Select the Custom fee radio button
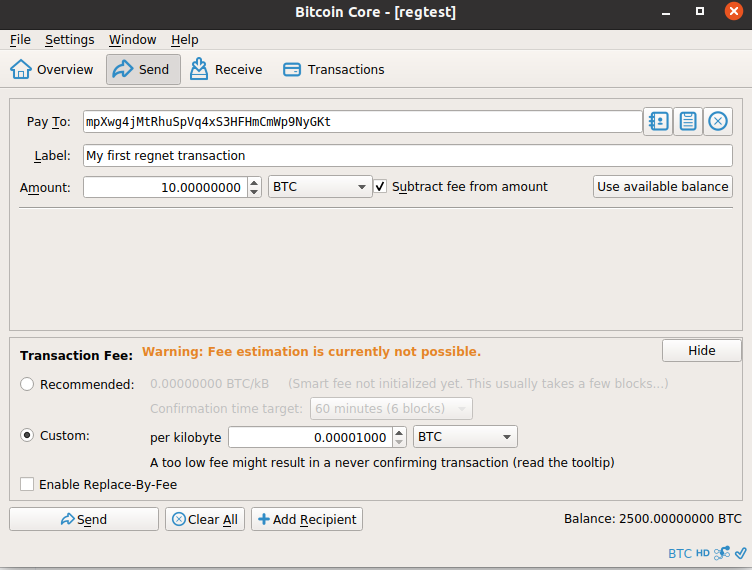 [x=27, y=435]
